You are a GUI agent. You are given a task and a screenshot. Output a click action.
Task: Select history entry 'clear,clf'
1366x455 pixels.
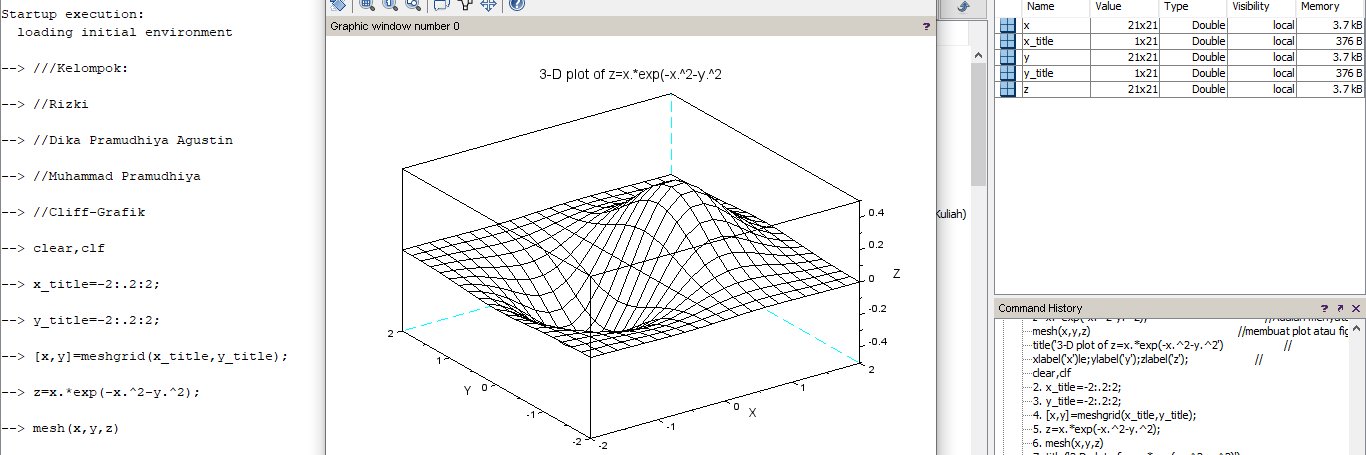[1051, 373]
